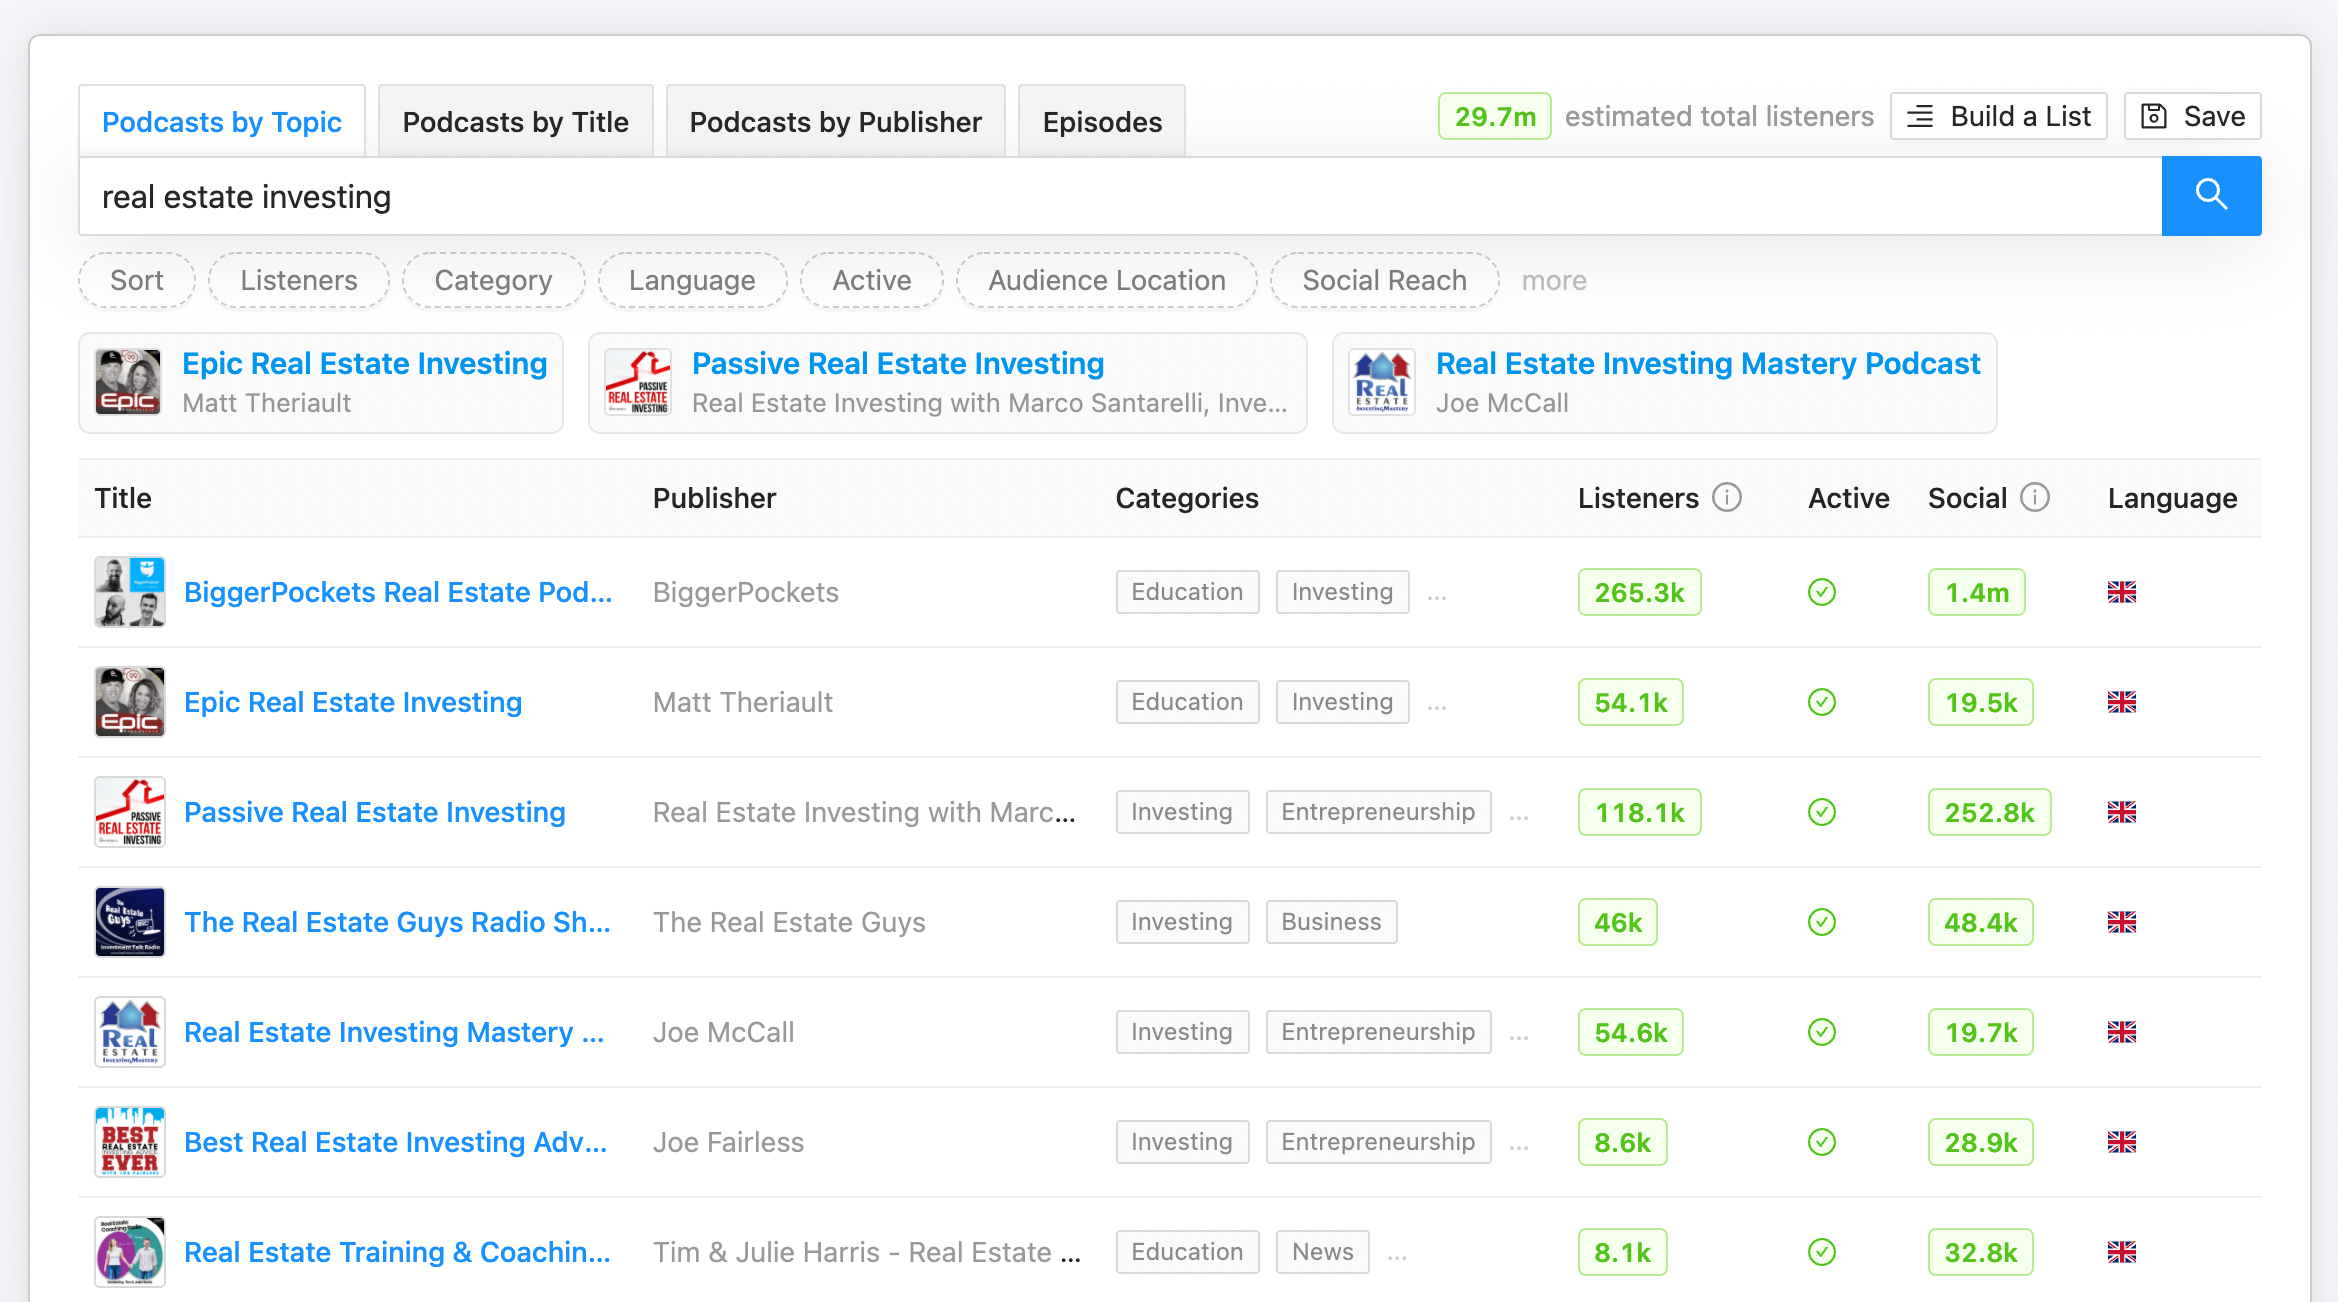Screen dimensions: 2338x1302
Task: Click the blue search magnifier button
Action: coord(2211,195)
